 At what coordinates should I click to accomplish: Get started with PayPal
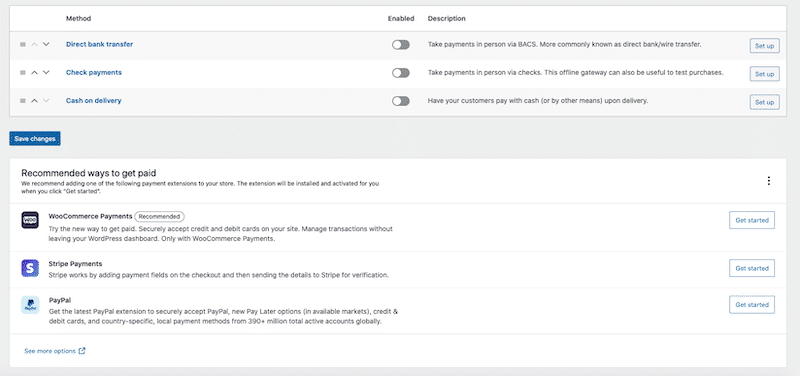(752, 305)
